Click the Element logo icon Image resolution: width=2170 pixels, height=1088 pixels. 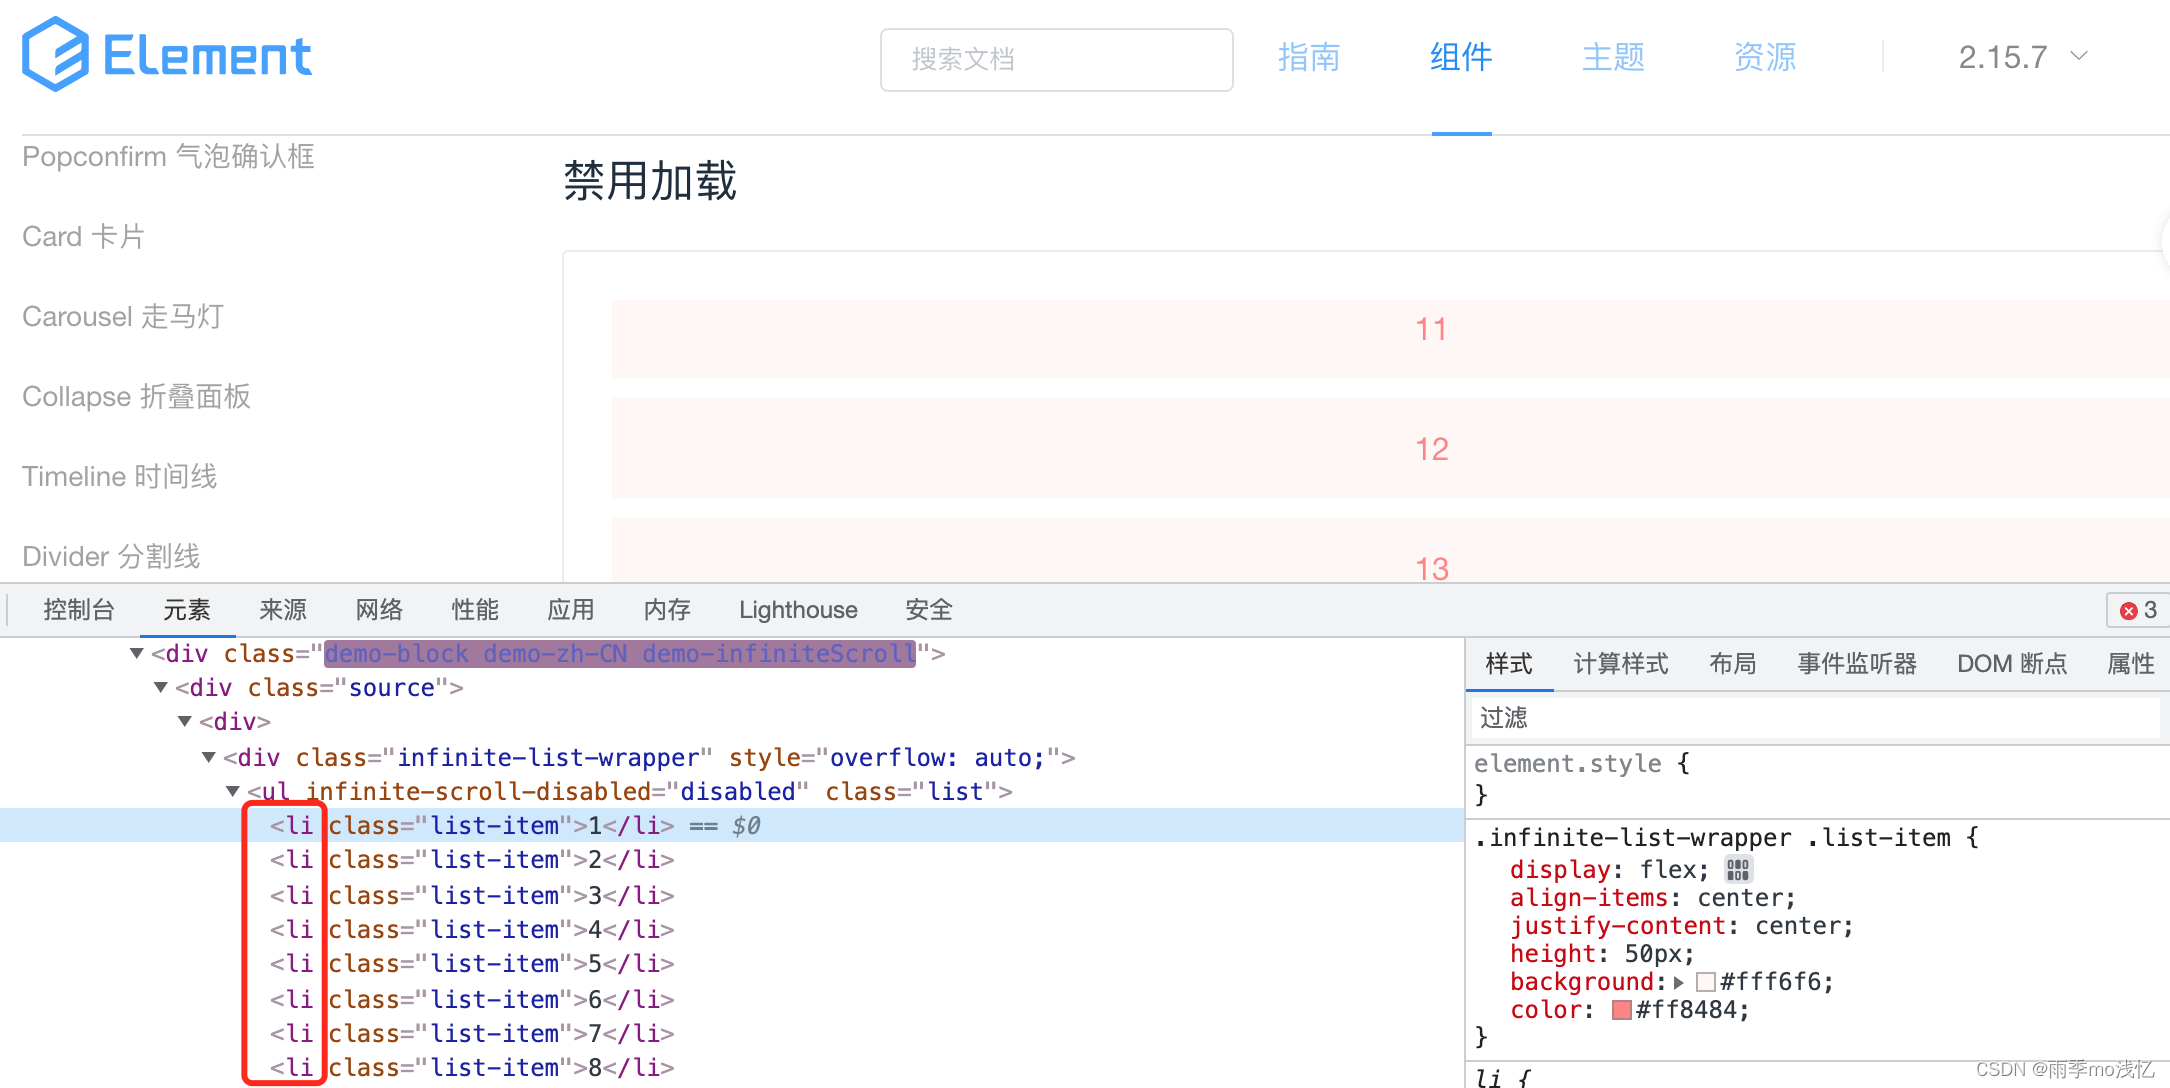[55, 55]
